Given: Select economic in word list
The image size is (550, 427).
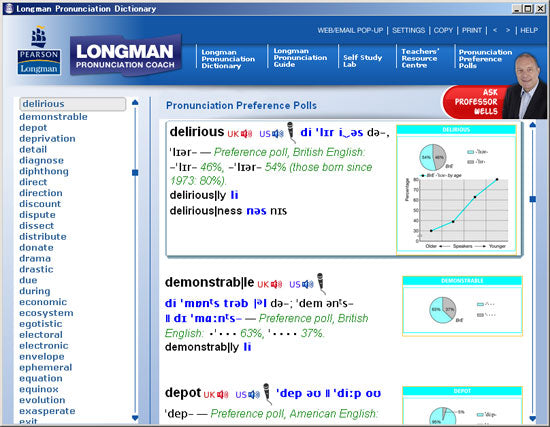Looking at the screenshot, I should point(43,302).
